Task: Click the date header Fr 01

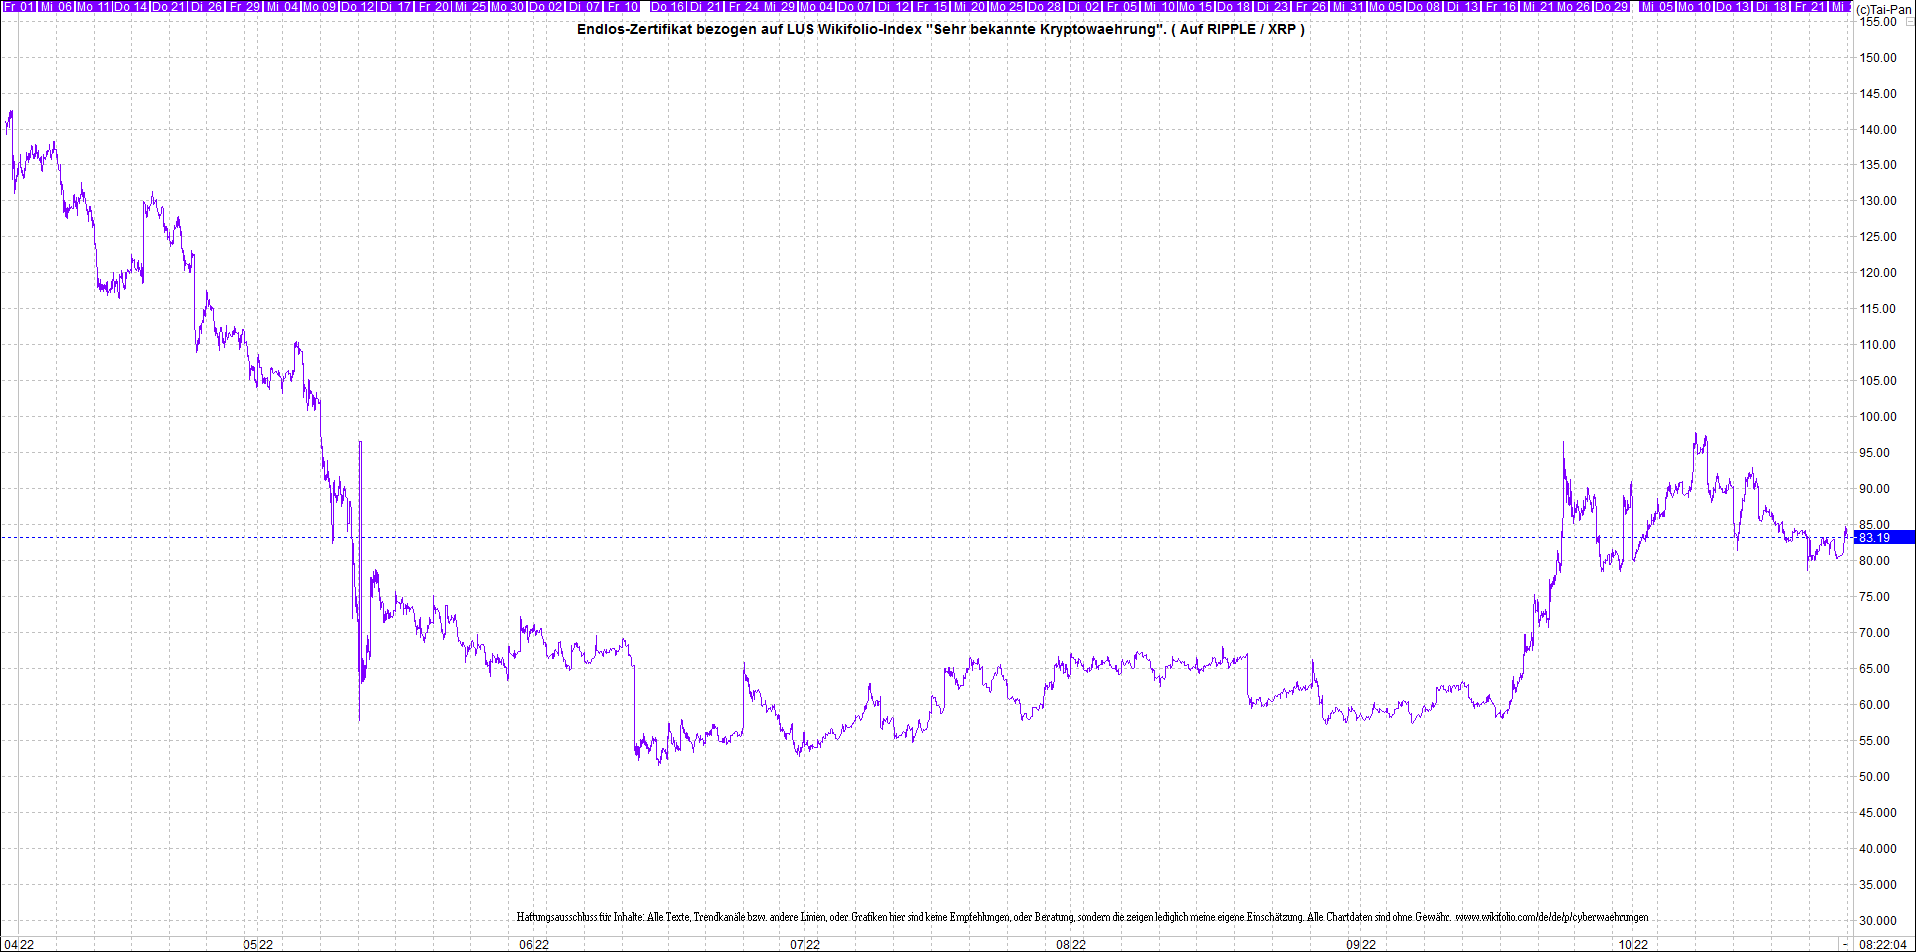Action: [18, 6]
